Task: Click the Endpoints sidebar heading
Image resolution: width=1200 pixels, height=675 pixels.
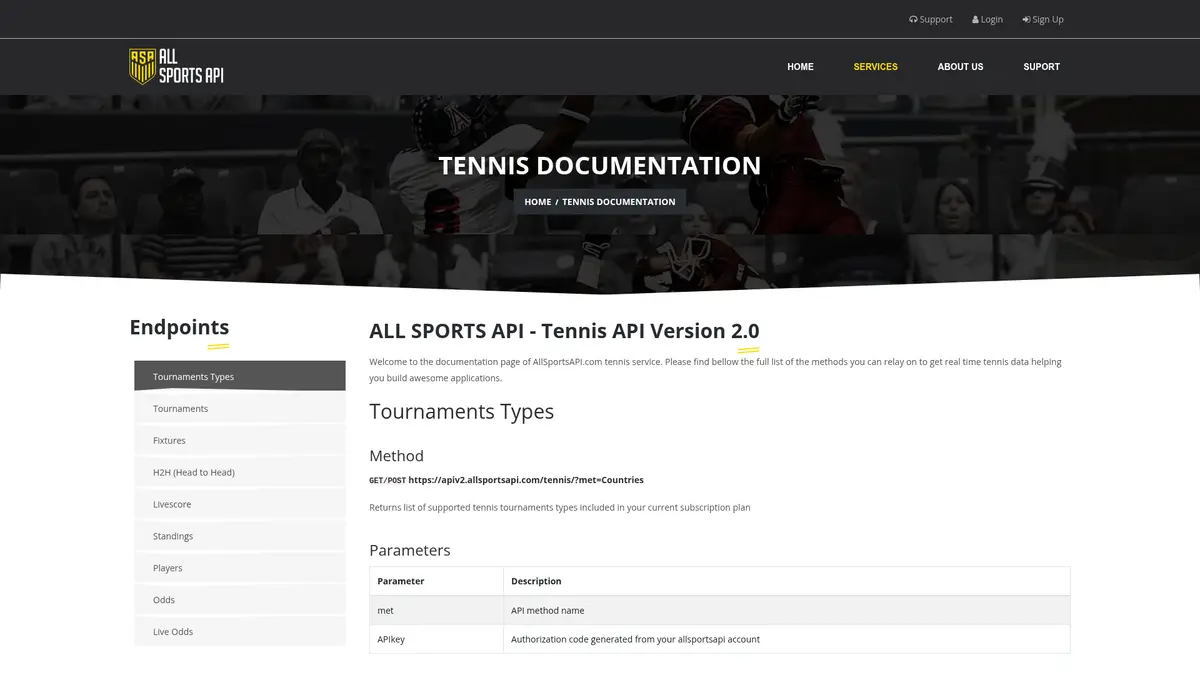Action: pyautogui.click(x=179, y=327)
